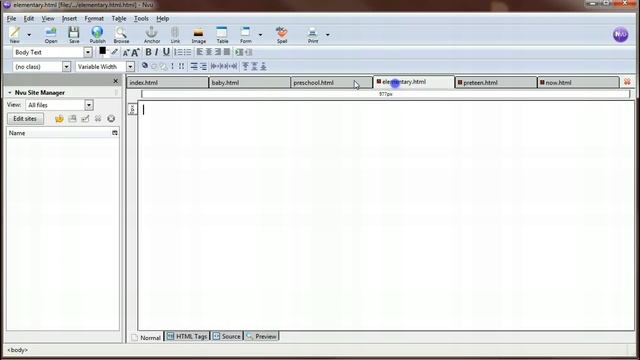Insert an Image from the toolbar
This screenshot has height=360, width=640.
(x=199, y=35)
